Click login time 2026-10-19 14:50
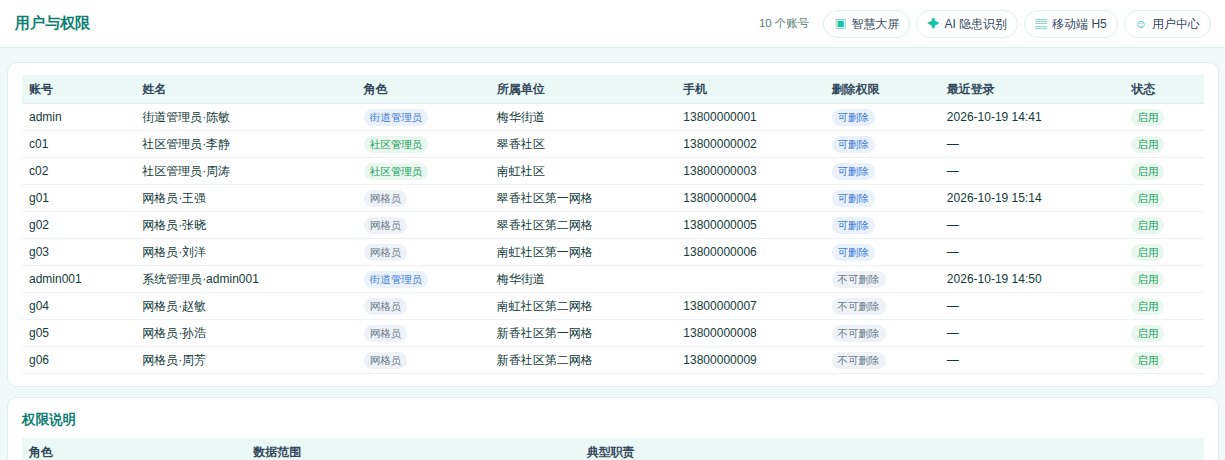The width and height of the screenshot is (1225, 460). (994, 279)
